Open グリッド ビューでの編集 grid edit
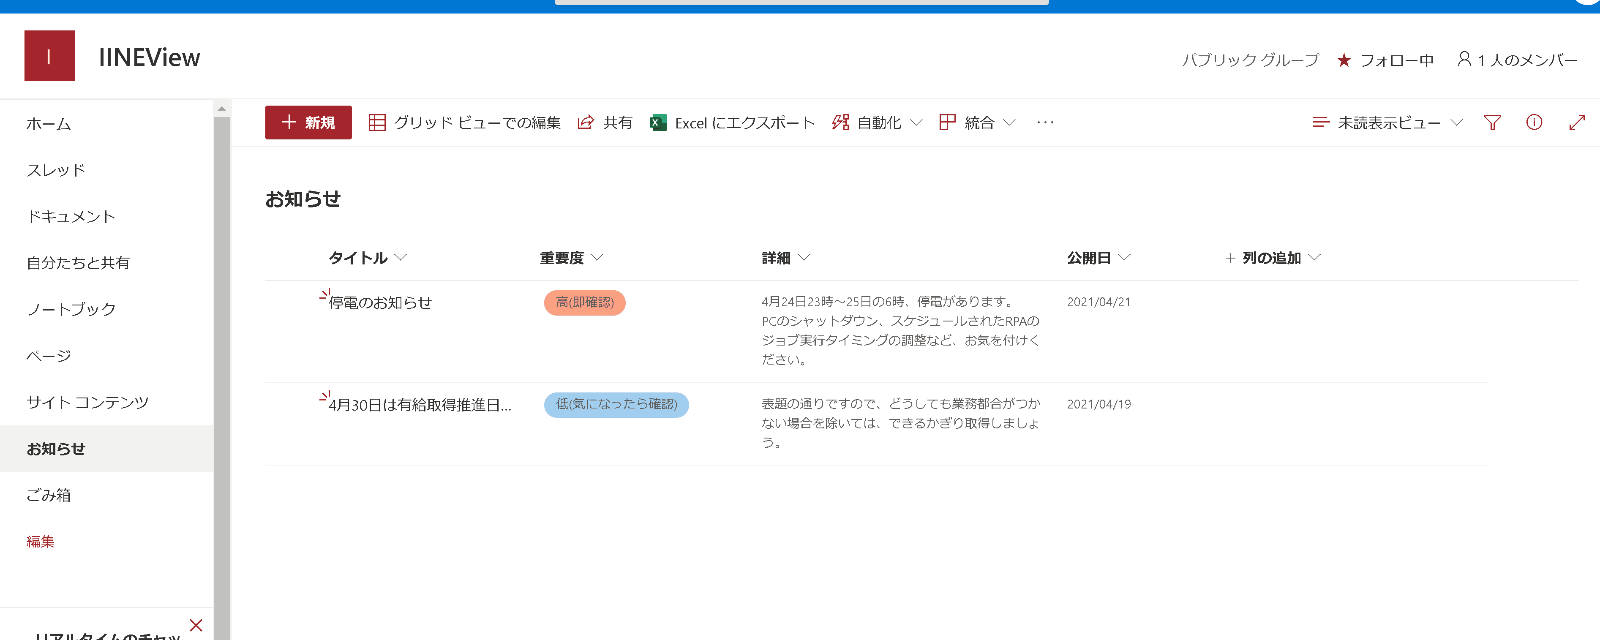This screenshot has height=640, width=1600. coord(465,122)
